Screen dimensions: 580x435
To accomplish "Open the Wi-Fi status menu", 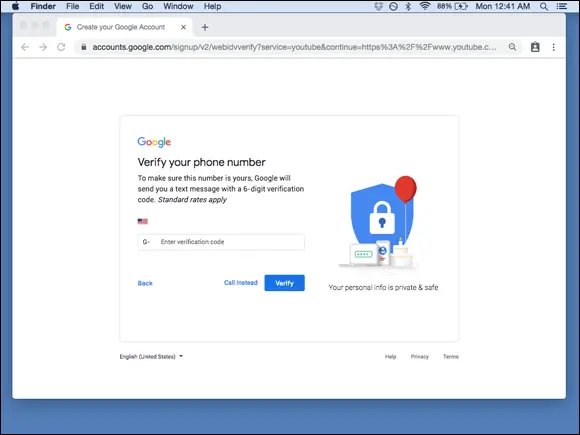I will pyautogui.click(x=425, y=6).
